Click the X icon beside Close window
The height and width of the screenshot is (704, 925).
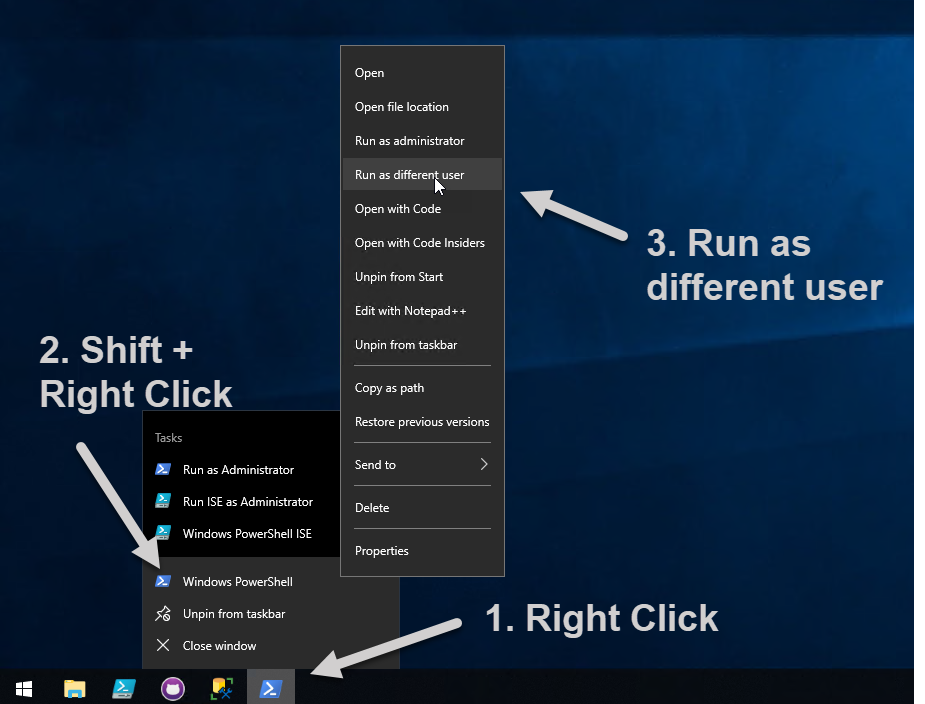coord(163,645)
